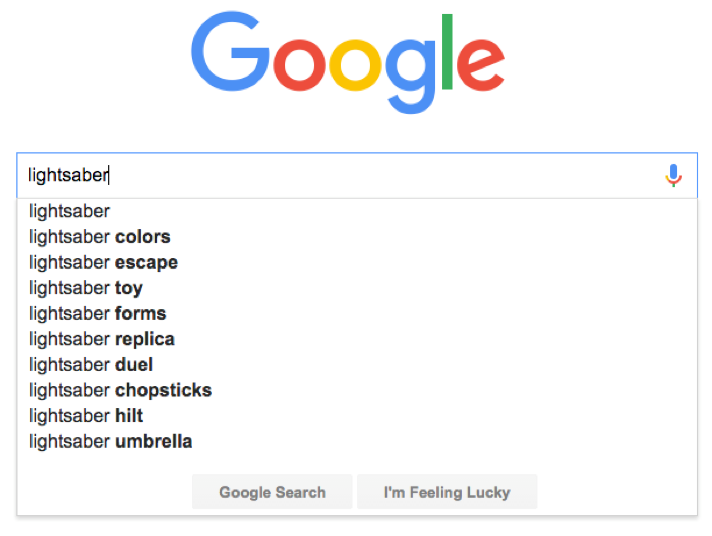The width and height of the screenshot is (712, 536).
Task: Select the "lightsaber toy" suggestion
Action: click(x=86, y=288)
